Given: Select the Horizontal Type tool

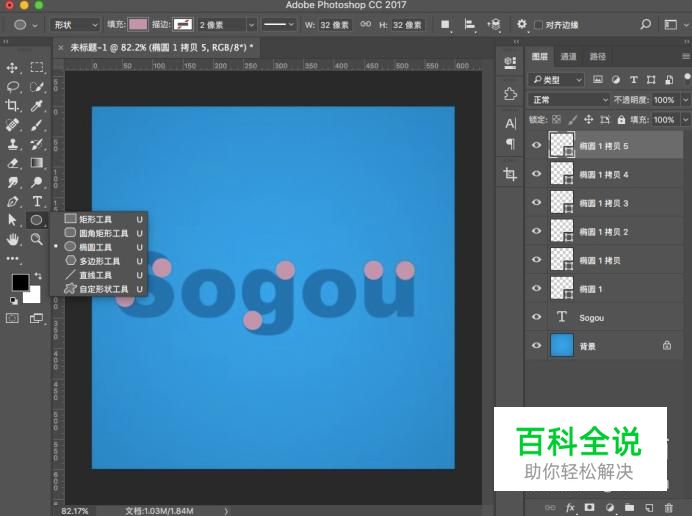Looking at the screenshot, I should [x=37, y=201].
